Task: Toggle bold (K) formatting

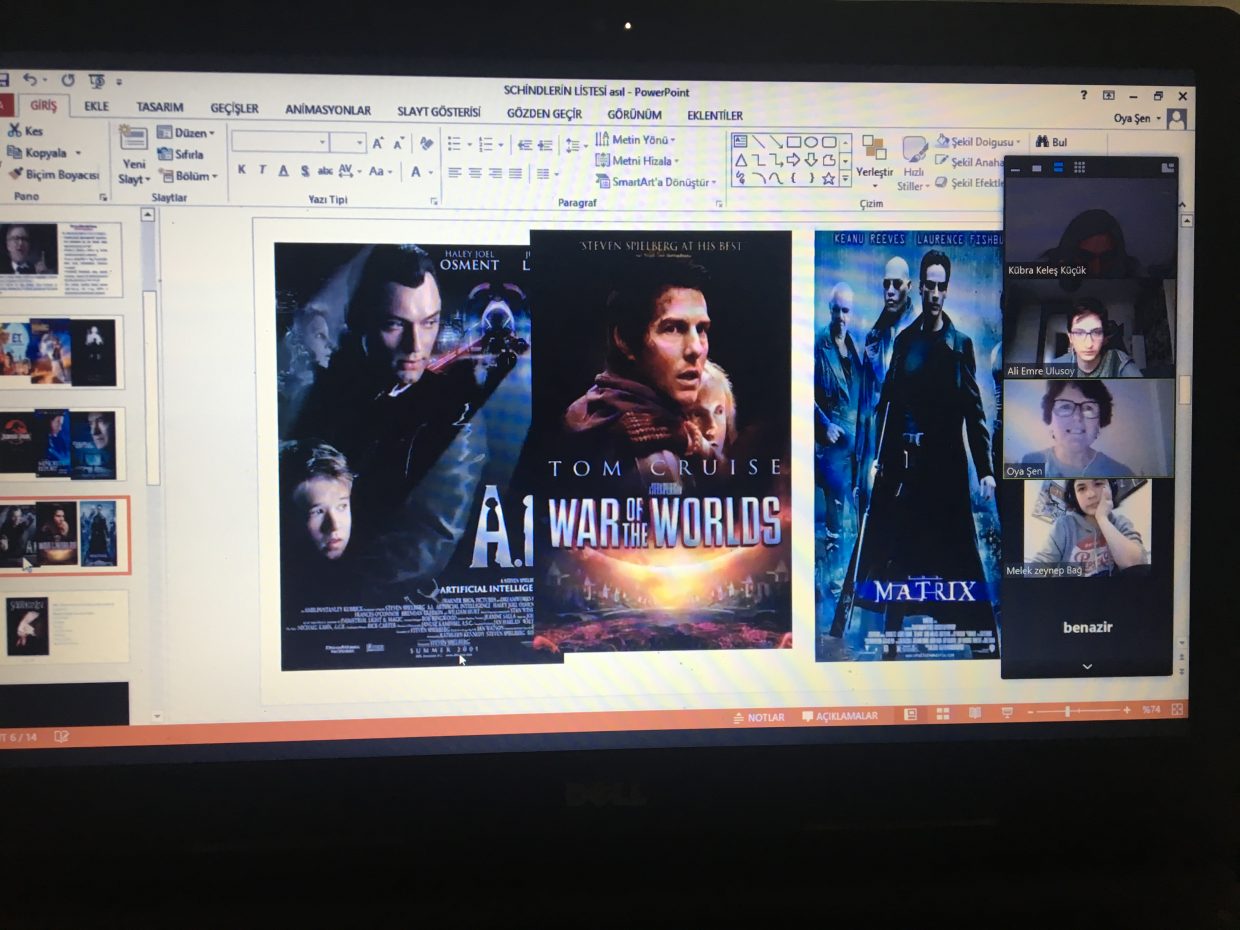Action: pyautogui.click(x=241, y=170)
